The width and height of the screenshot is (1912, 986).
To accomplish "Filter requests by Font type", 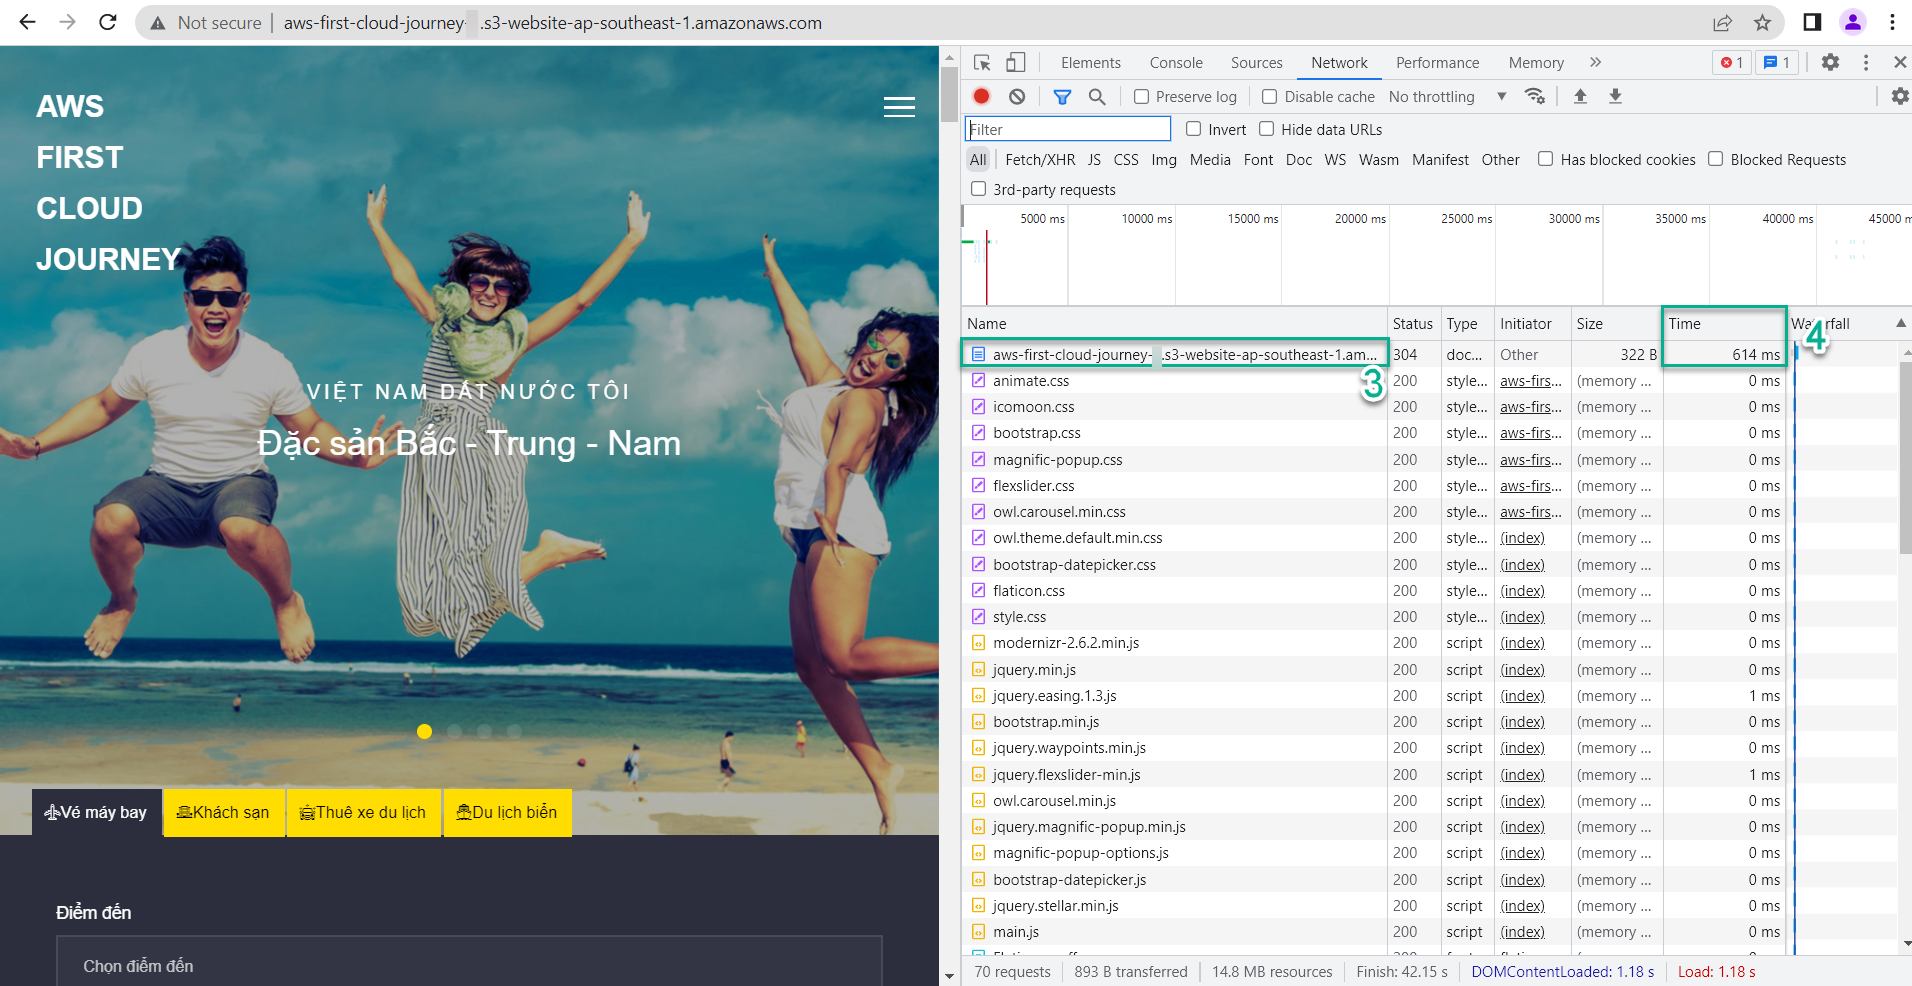I will pos(1258,159).
